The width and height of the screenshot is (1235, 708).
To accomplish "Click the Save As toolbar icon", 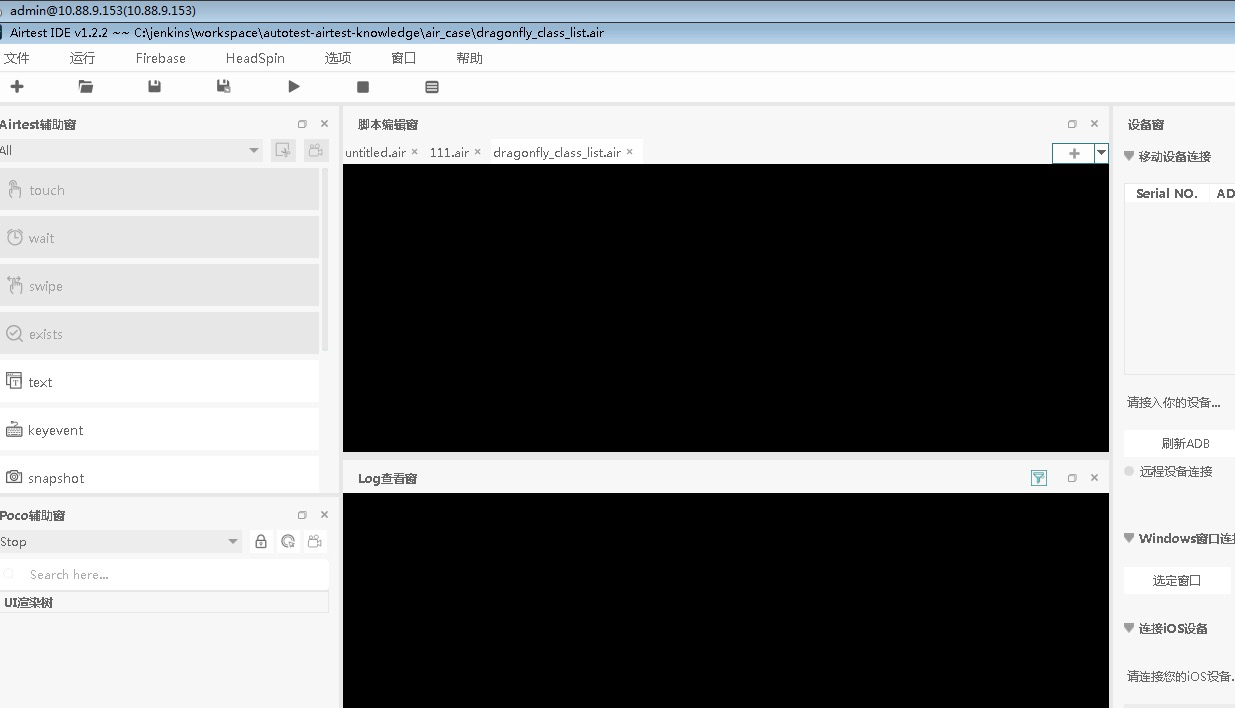I will (x=224, y=87).
